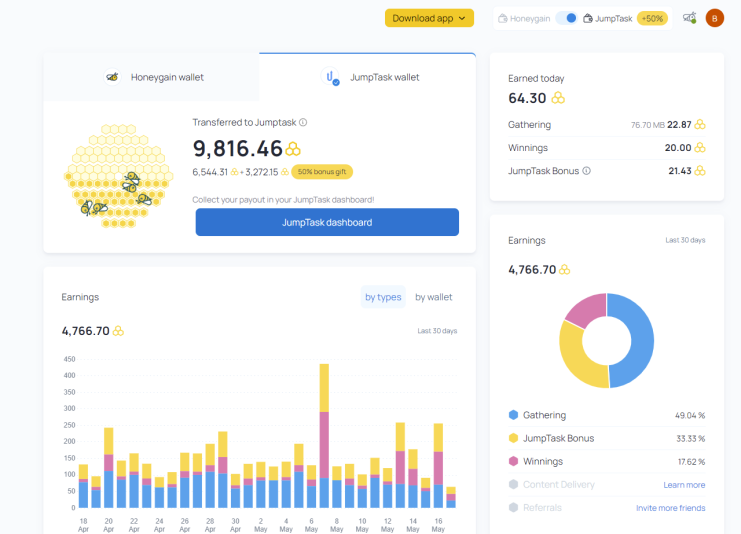Click the Winnings pink hexagon legend icon
Viewport: 741px width, 534px height.
[x=513, y=461]
